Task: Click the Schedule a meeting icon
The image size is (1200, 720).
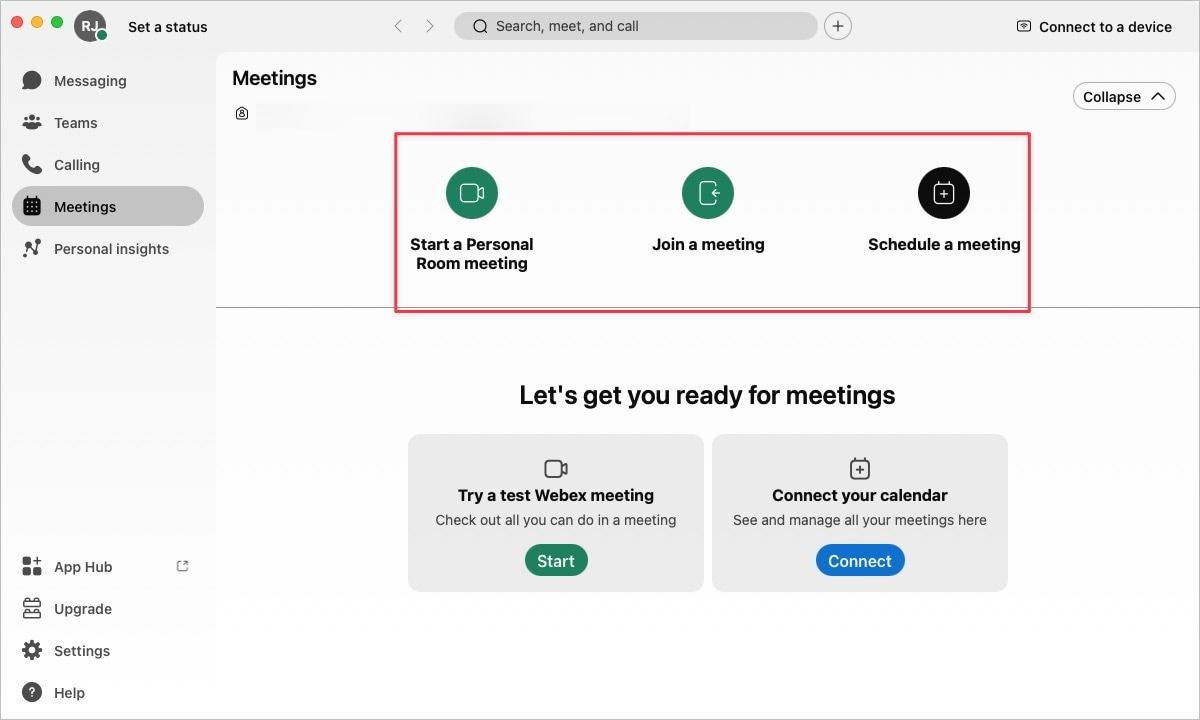Action: click(x=943, y=193)
